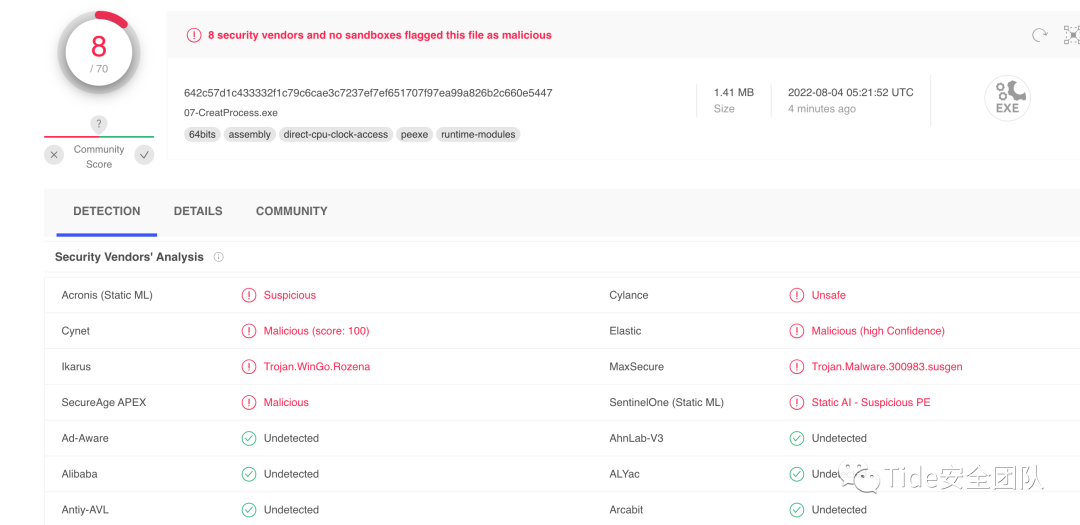This screenshot has height=525, width=1080.
Task: Click the alert icon in malicious banner
Action: click(x=194, y=35)
